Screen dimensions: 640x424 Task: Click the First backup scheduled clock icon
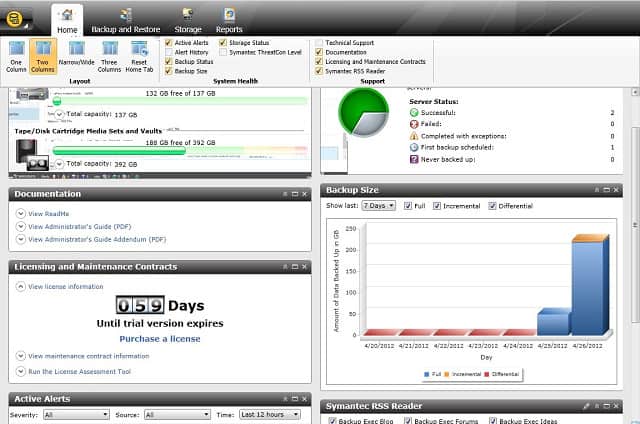pos(414,147)
